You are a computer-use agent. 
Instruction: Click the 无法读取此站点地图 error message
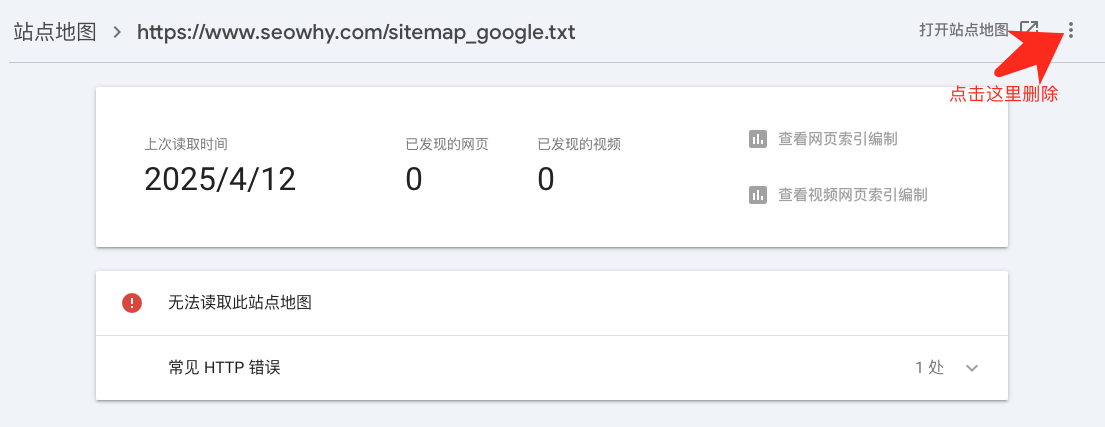tap(240, 302)
